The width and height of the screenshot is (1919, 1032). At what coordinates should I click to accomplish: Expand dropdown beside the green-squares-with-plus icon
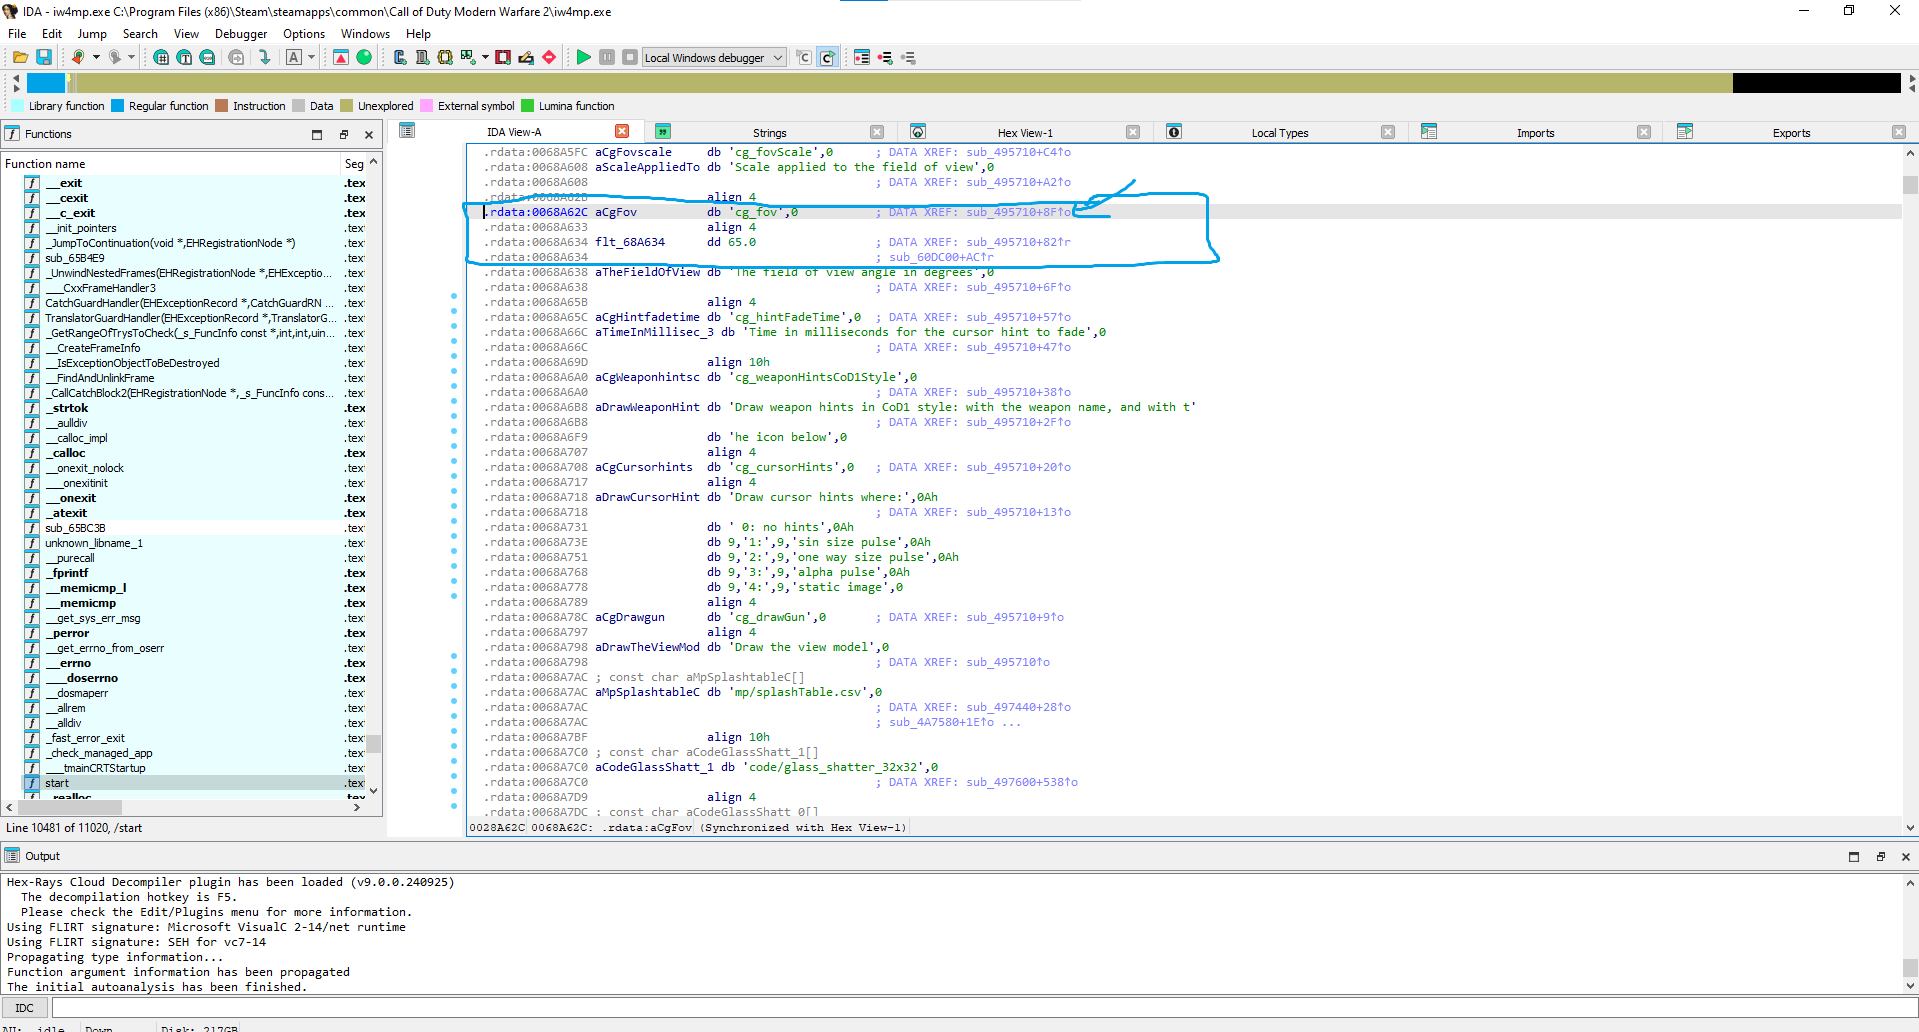point(485,57)
